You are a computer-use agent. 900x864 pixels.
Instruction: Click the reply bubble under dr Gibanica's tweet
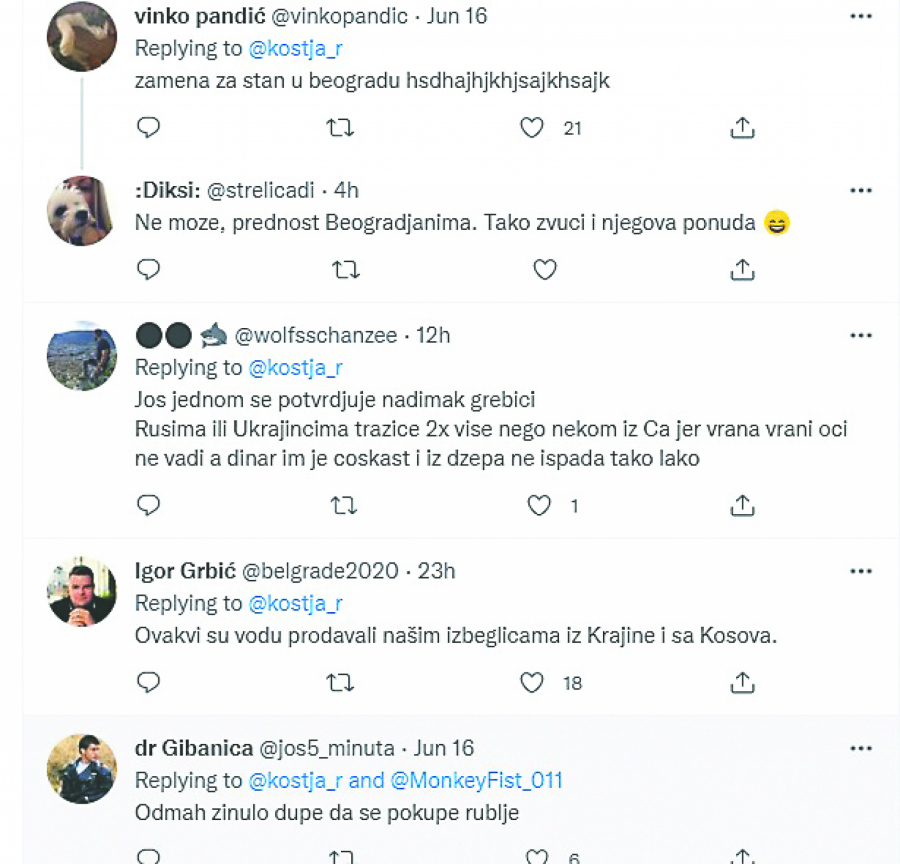(148, 855)
